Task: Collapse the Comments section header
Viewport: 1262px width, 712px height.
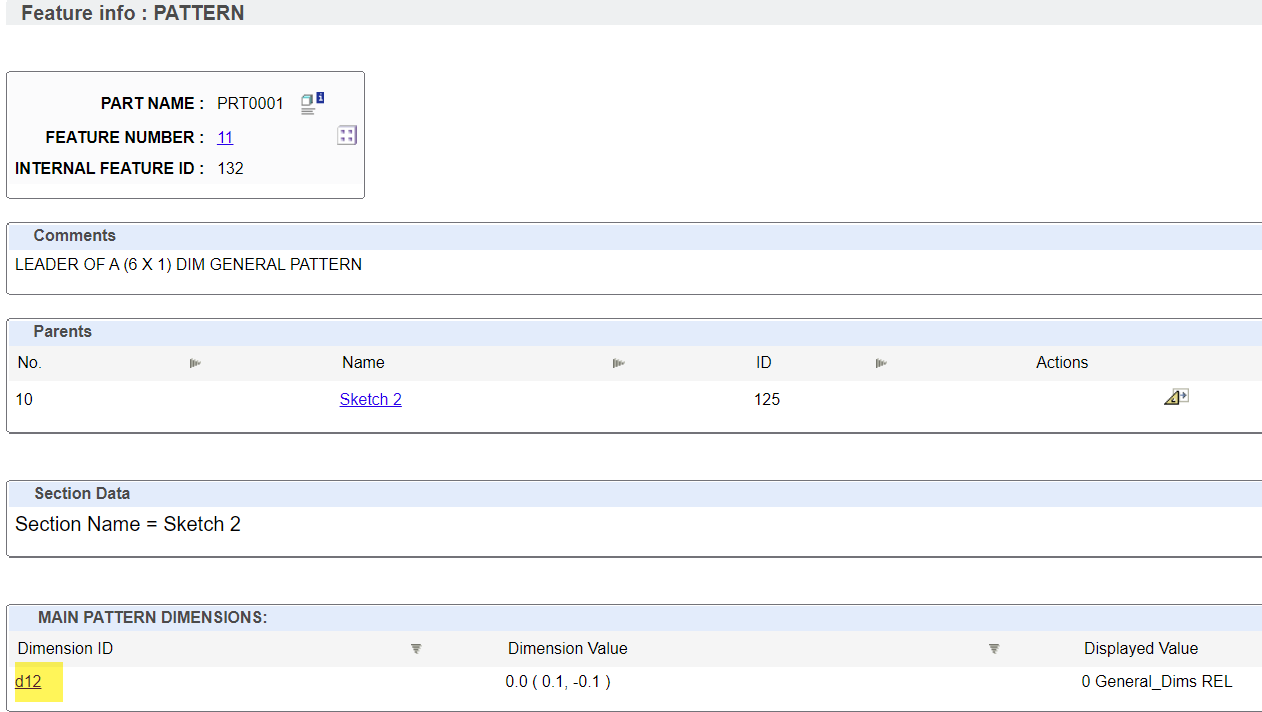Action: point(74,235)
